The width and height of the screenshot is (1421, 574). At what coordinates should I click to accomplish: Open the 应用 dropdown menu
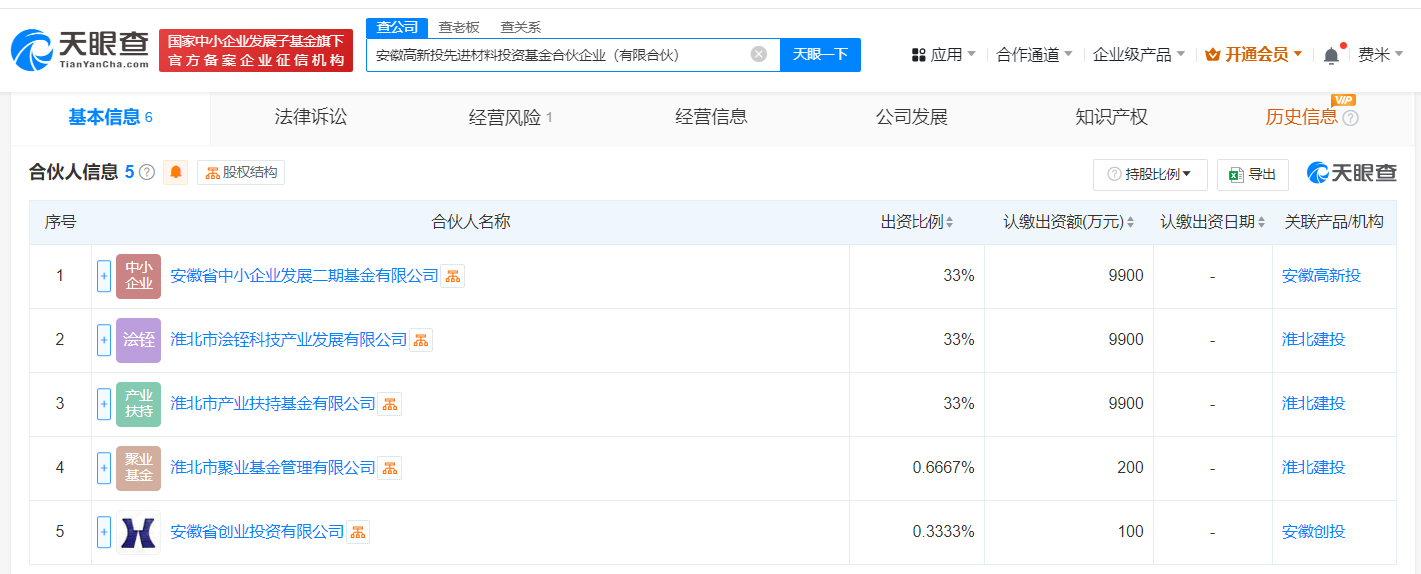pyautogui.click(x=944, y=55)
